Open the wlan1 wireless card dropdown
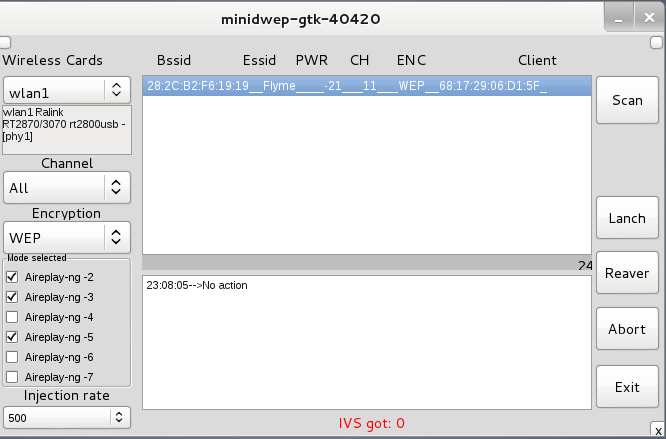 [67, 90]
